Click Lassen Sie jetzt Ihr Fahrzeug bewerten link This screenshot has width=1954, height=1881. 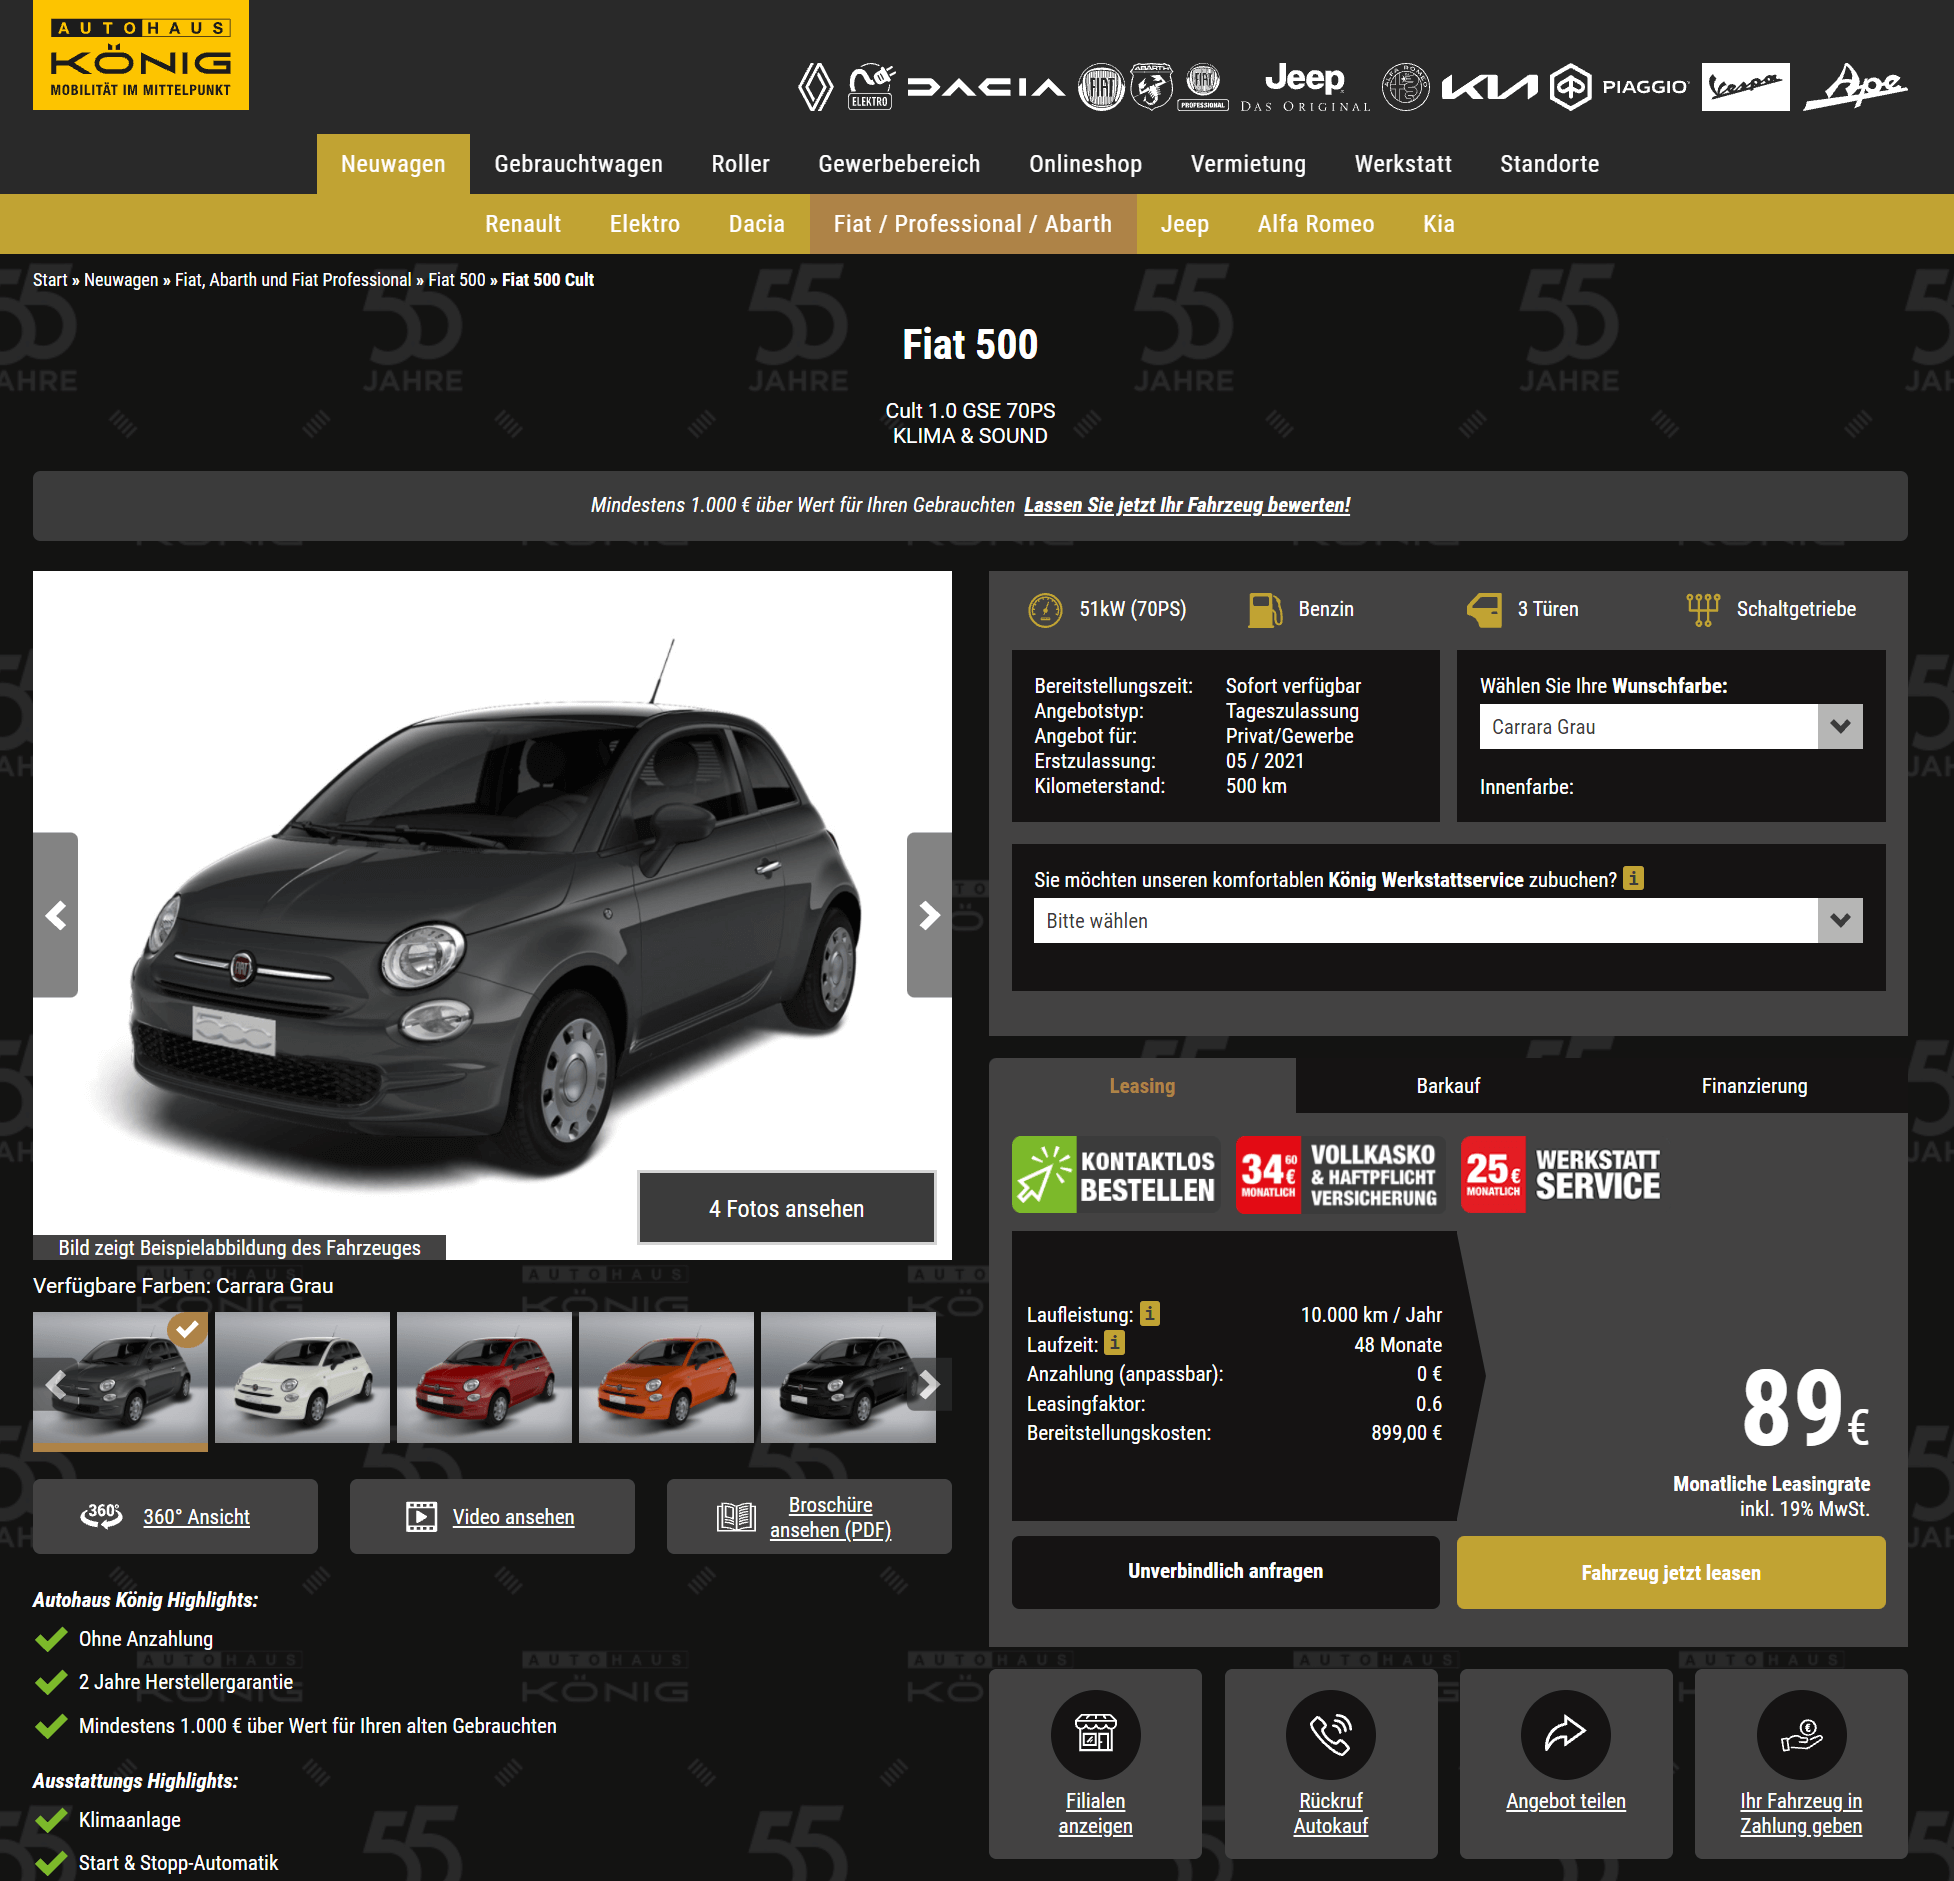coord(1187,505)
